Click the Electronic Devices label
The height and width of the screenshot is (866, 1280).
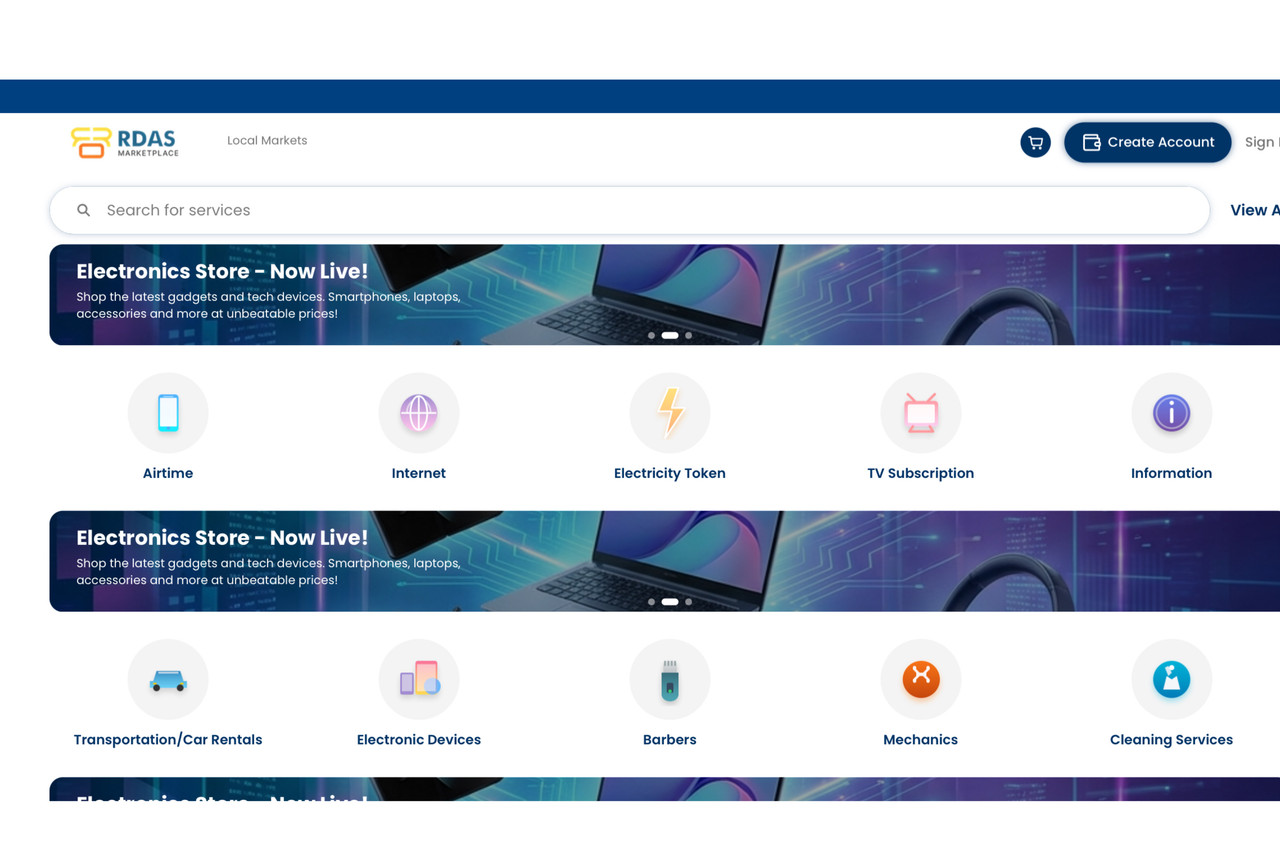click(419, 740)
